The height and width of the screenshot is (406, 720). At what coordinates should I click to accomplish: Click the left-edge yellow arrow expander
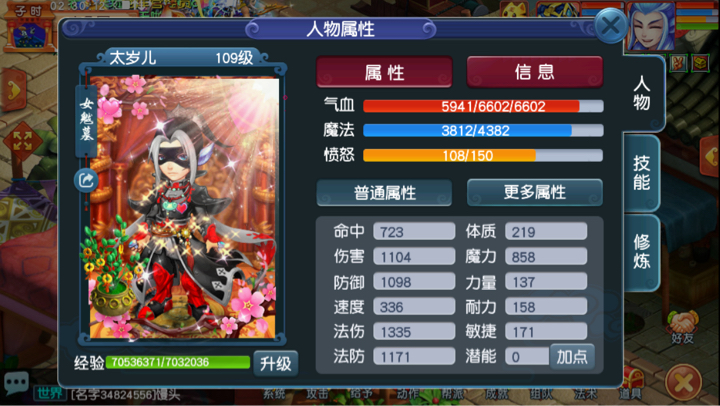(x=14, y=89)
